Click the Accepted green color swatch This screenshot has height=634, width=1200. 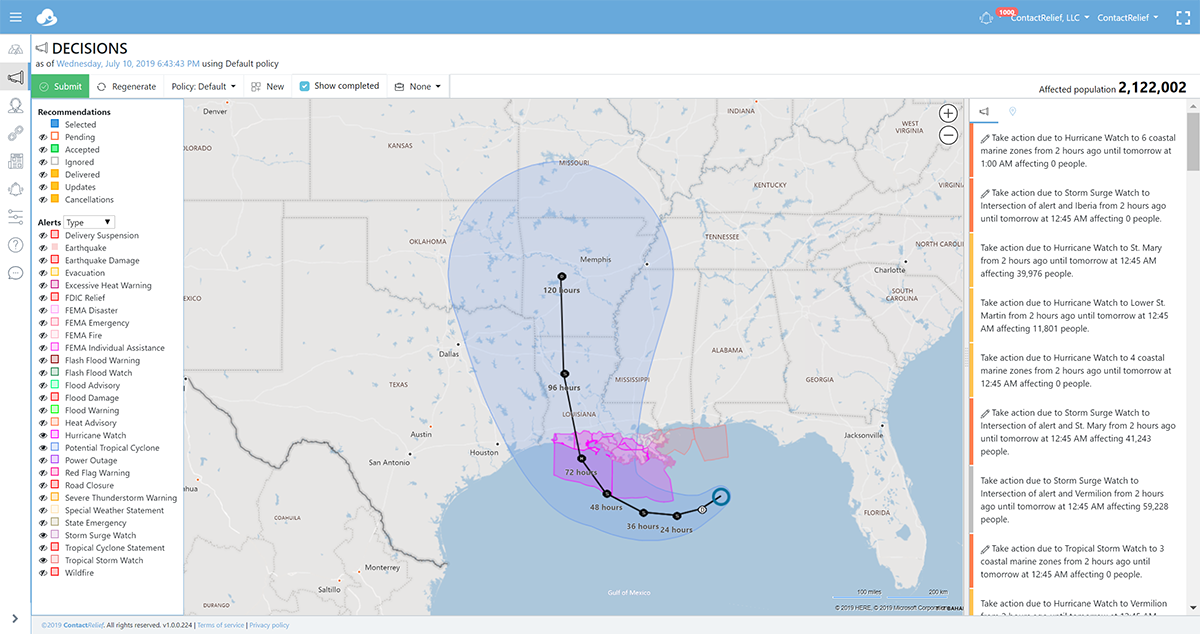click(x=56, y=150)
